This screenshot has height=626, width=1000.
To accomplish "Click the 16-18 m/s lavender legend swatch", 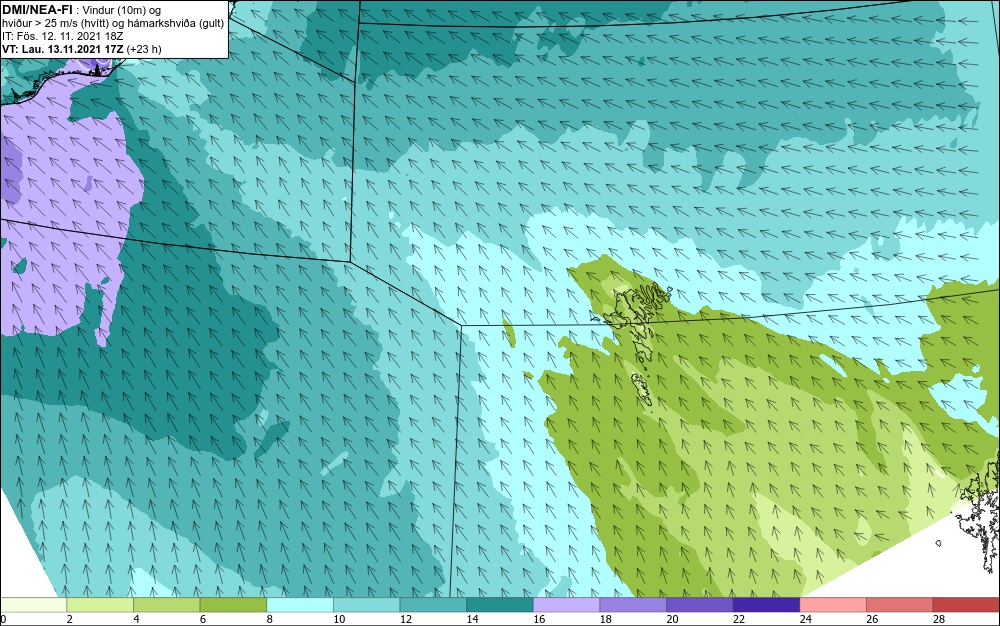I will tap(566, 605).
